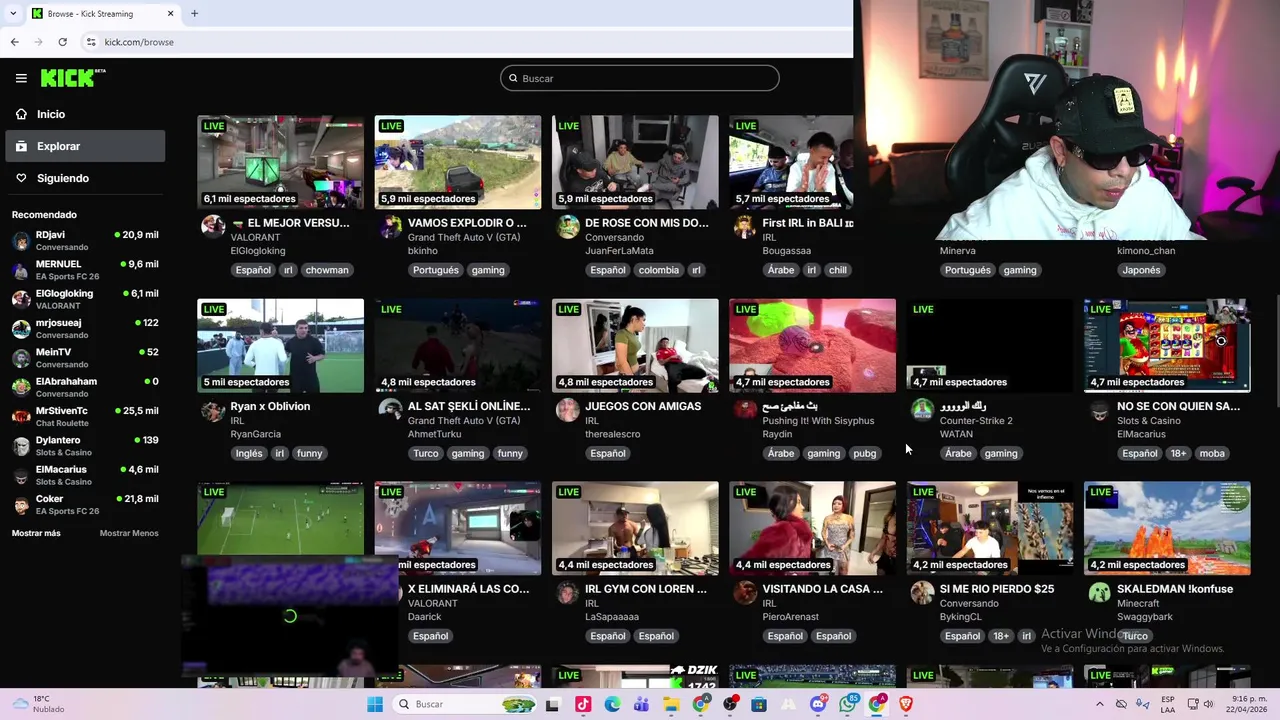Click the Inglés tag
The width and height of the screenshot is (1280, 720).
pyautogui.click(x=249, y=453)
